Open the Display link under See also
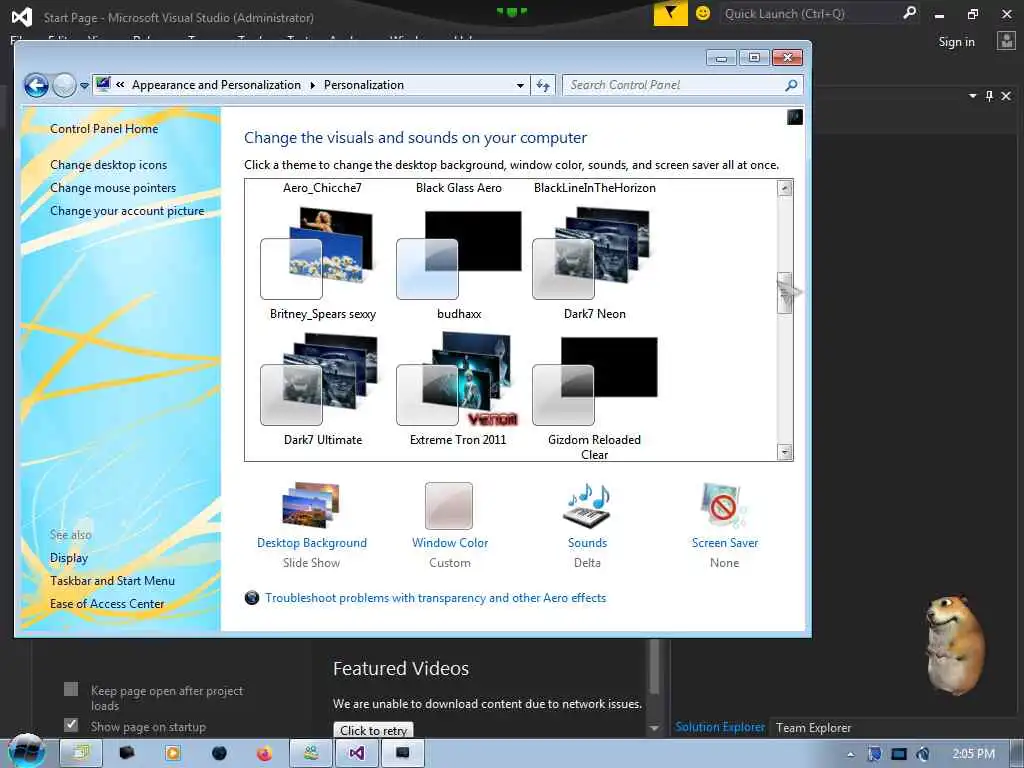The image size is (1024, 768). [69, 558]
